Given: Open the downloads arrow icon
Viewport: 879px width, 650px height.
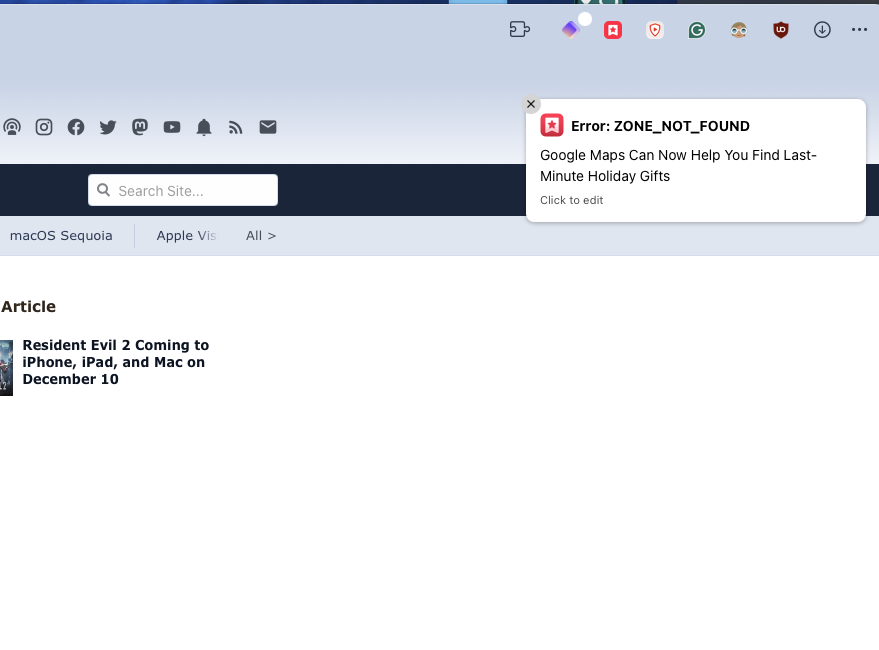Looking at the screenshot, I should 822,30.
